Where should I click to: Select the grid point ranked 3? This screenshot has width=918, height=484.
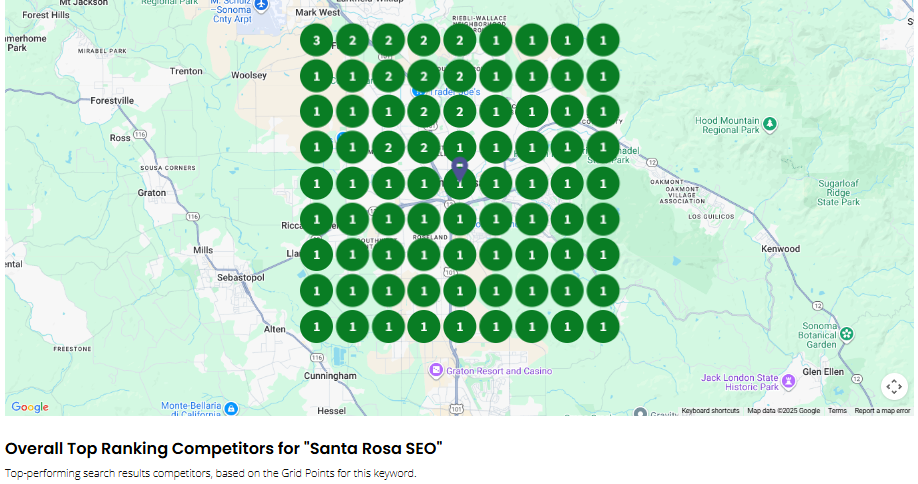pos(317,40)
